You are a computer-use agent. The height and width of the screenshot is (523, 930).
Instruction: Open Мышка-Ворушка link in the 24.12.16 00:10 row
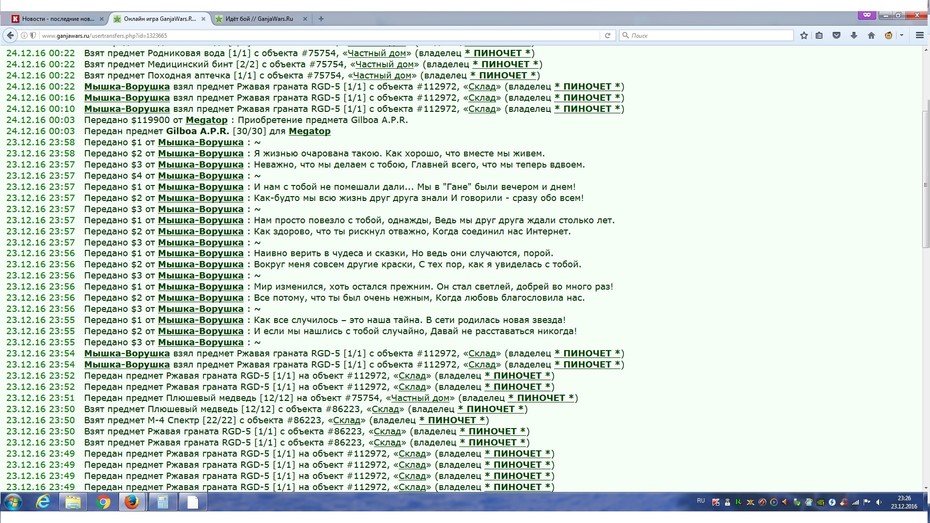tap(127, 109)
